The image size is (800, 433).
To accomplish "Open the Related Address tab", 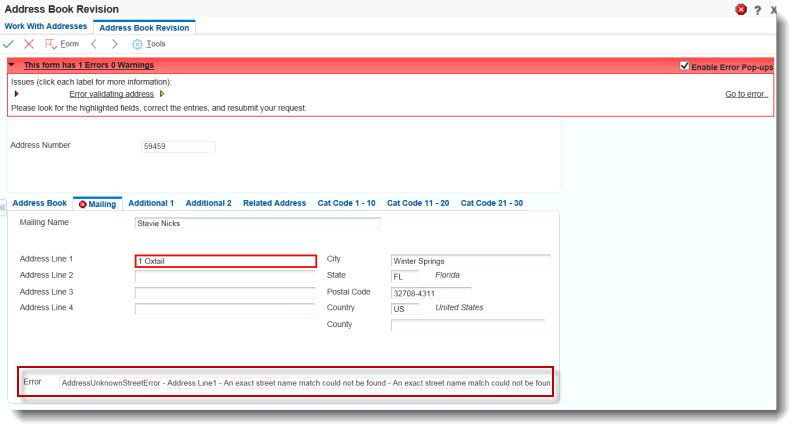I will tap(274, 203).
